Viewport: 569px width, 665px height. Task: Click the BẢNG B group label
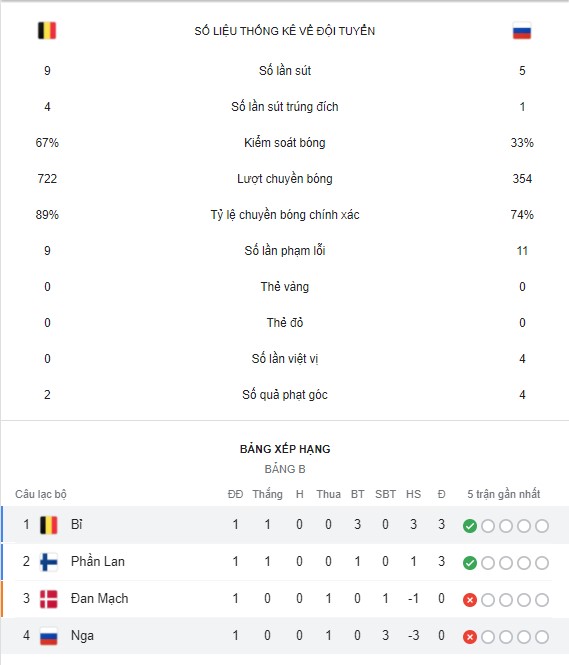click(x=284, y=469)
